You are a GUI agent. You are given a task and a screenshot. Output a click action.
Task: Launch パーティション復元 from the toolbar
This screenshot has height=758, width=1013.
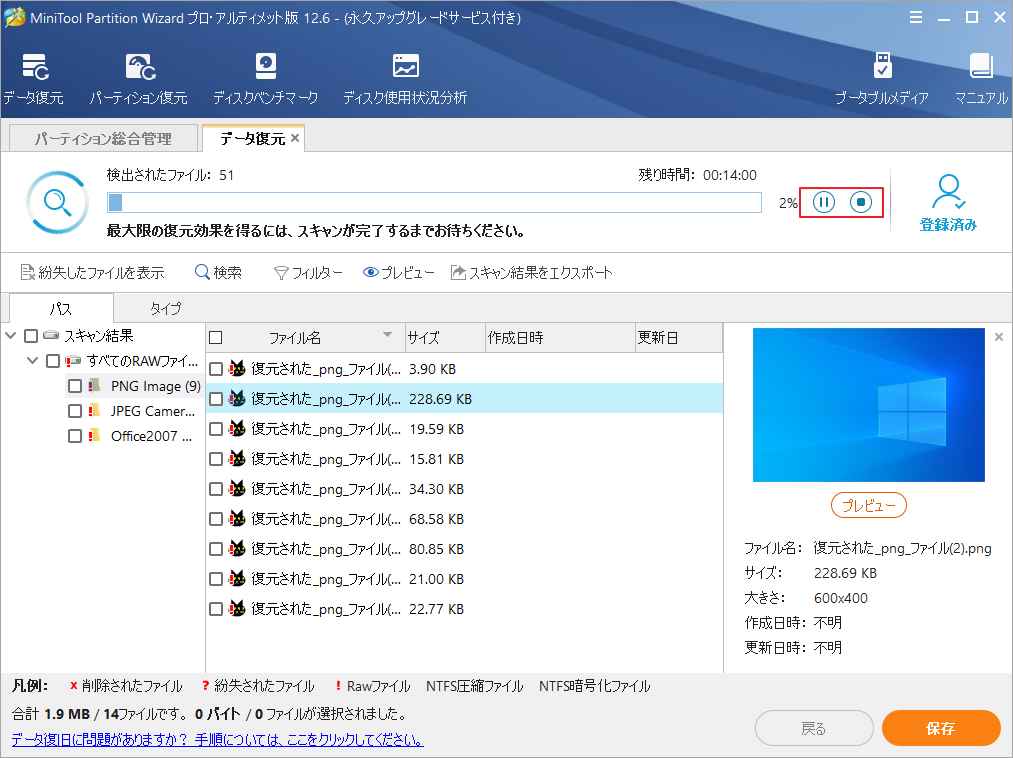(x=138, y=78)
